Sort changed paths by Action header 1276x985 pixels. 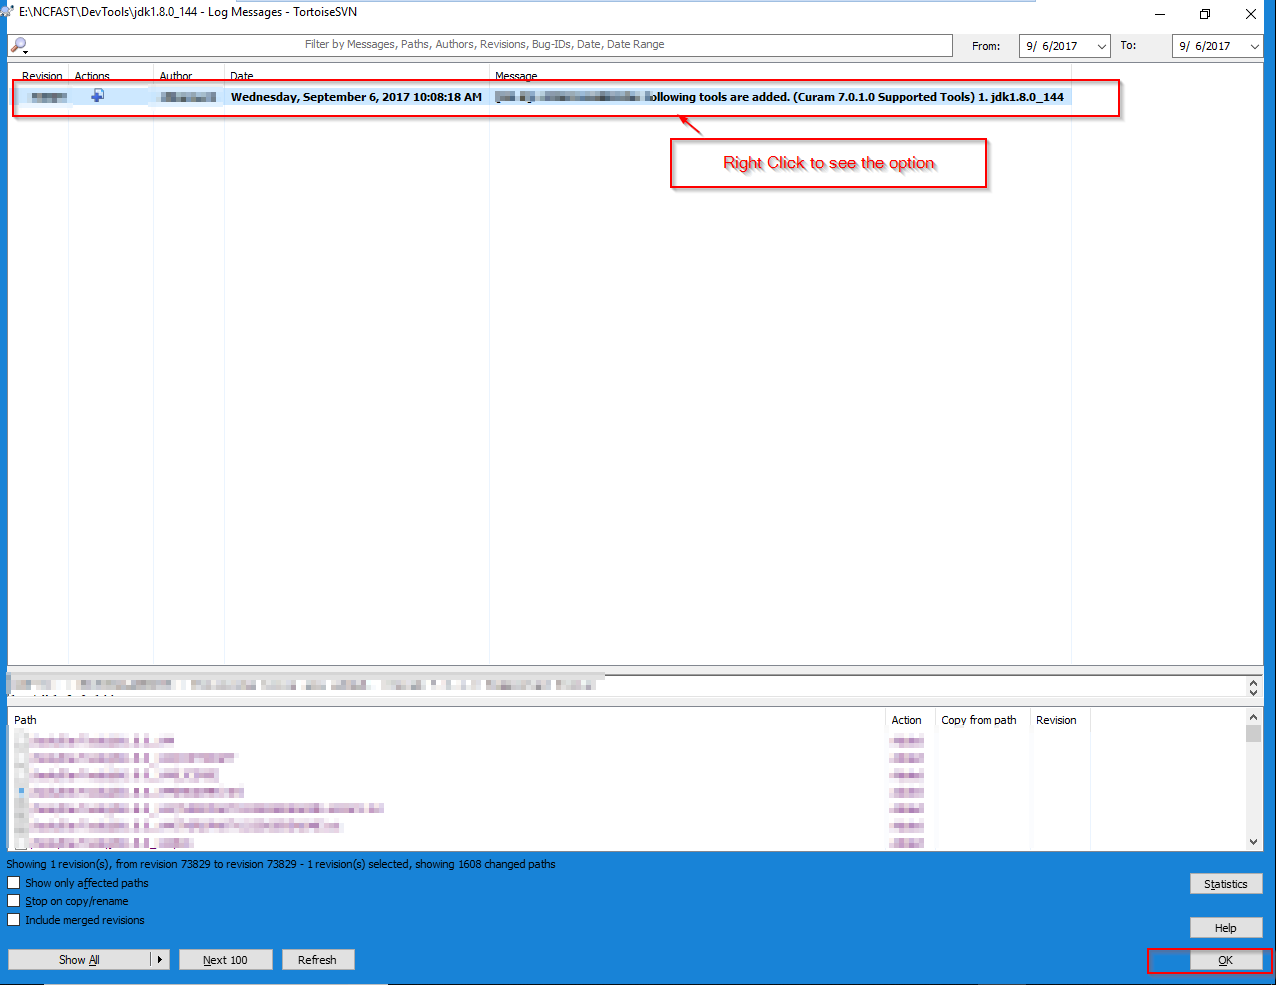[x=907, y=720]
